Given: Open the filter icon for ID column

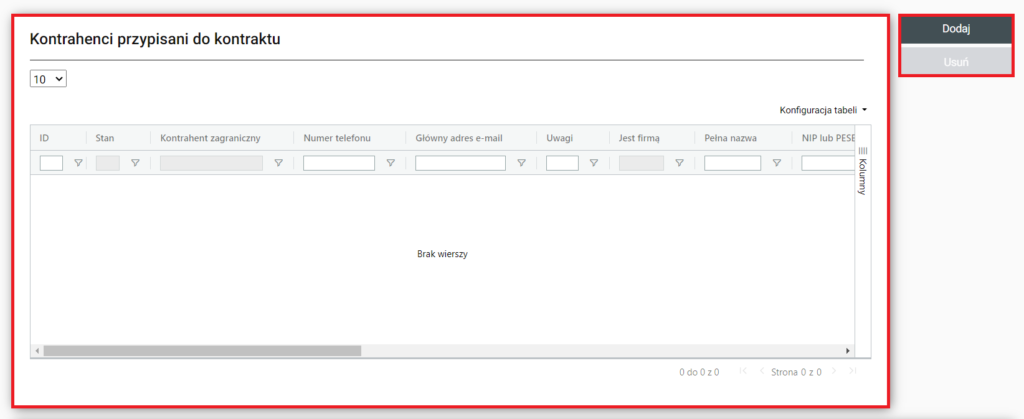Looking at the screenshot, I should [x=78, y=163].
